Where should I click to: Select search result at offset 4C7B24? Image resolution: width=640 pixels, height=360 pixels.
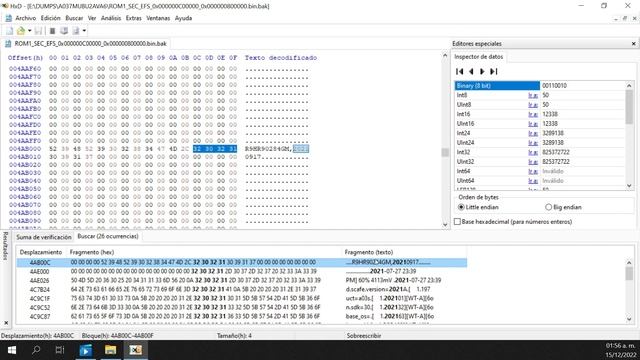click(x=242, y=289)
